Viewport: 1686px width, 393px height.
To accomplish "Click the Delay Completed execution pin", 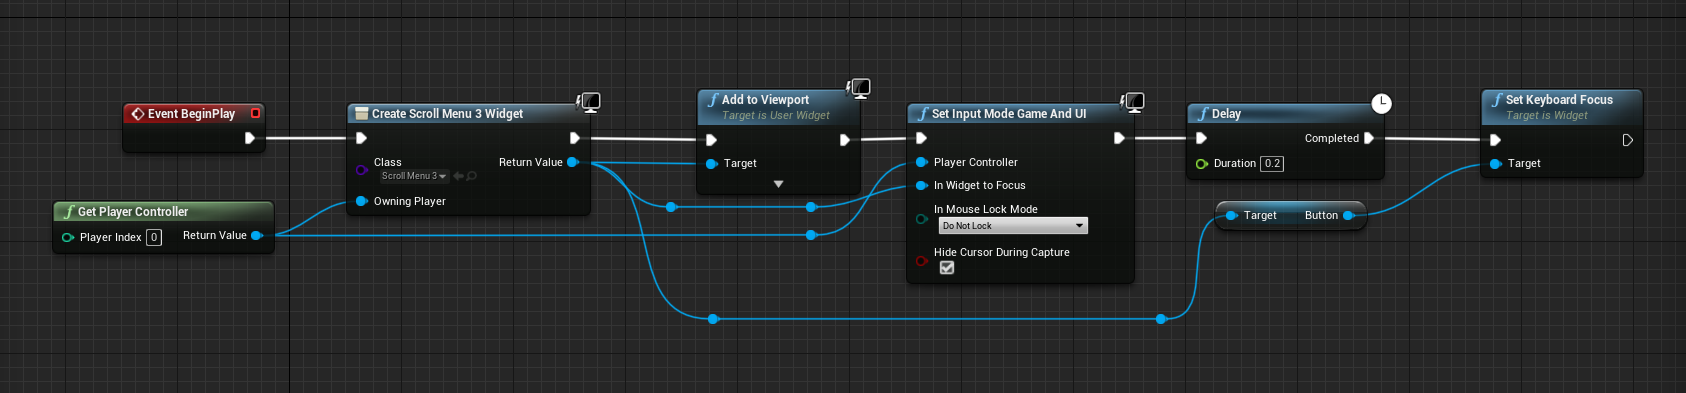I will [x=1369, y=138].
